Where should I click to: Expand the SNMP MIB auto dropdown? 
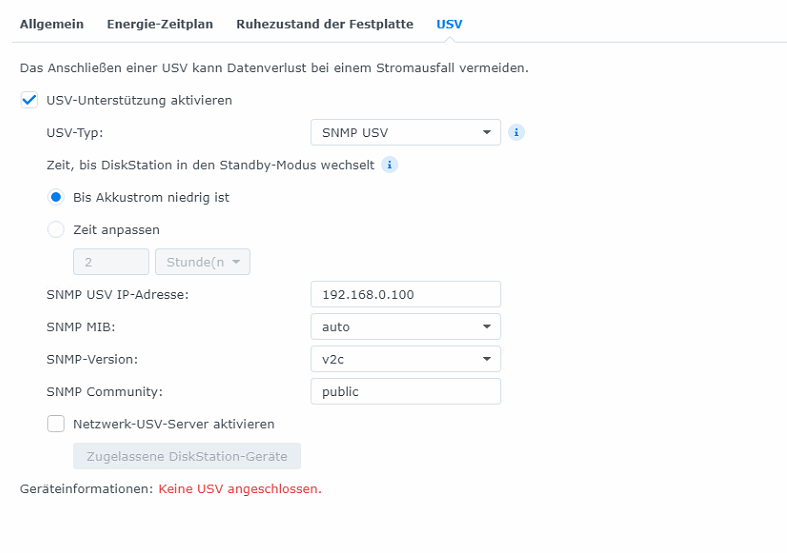click(406, 327)
